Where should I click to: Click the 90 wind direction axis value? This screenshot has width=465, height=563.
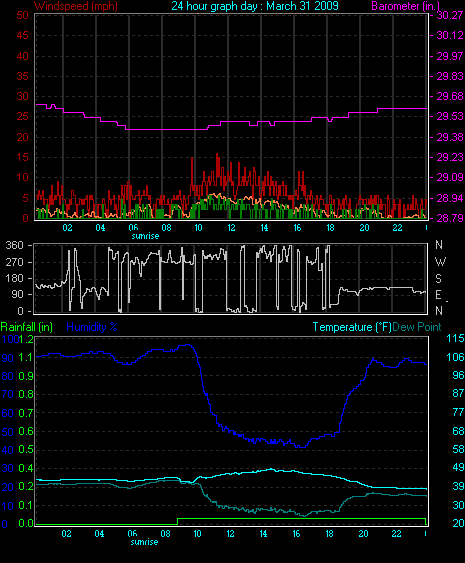[x=17, y=294]
